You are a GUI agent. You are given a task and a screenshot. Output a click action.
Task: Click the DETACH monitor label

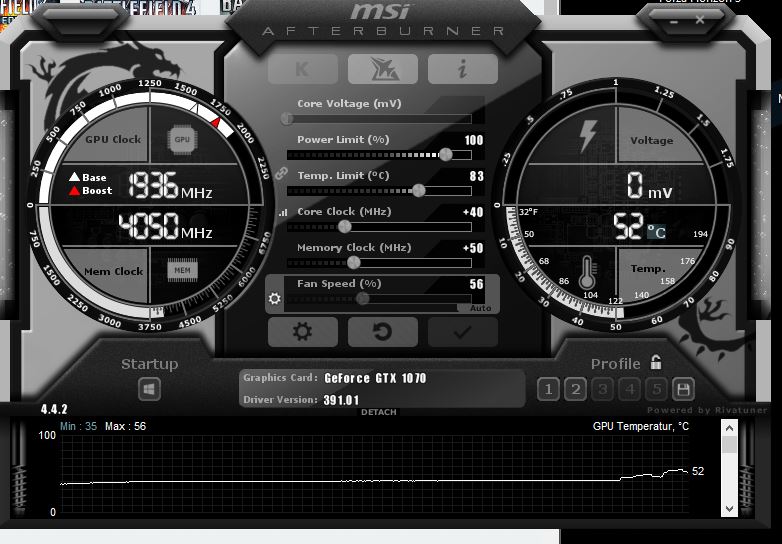[379, 412]
